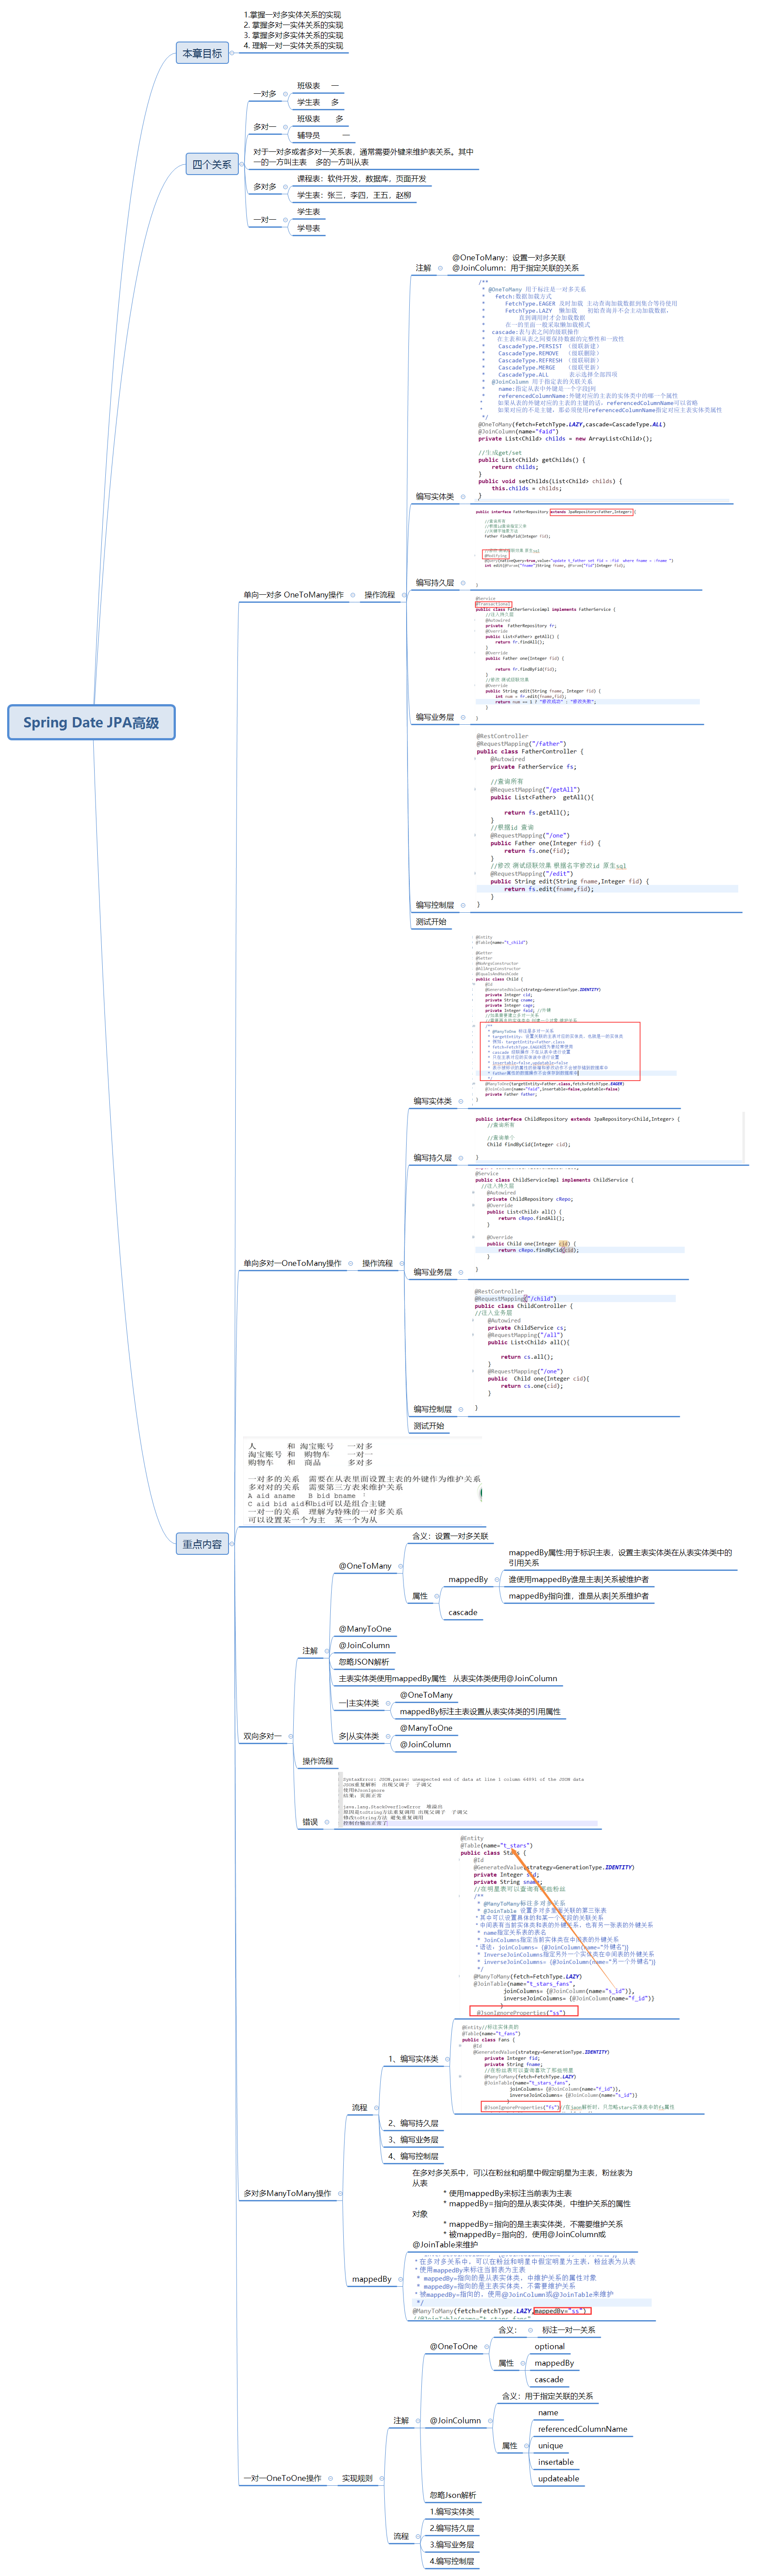Select the @OneToOne annotation node
The height and width of the screenshot is (2576, 757).
coord(454,2346)
